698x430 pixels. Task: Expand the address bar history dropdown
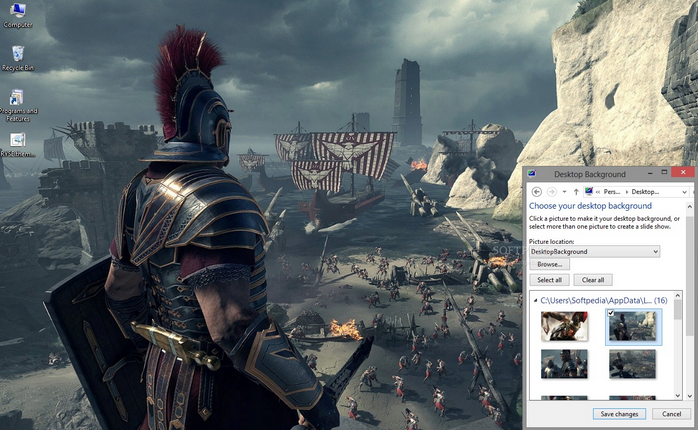684,192
